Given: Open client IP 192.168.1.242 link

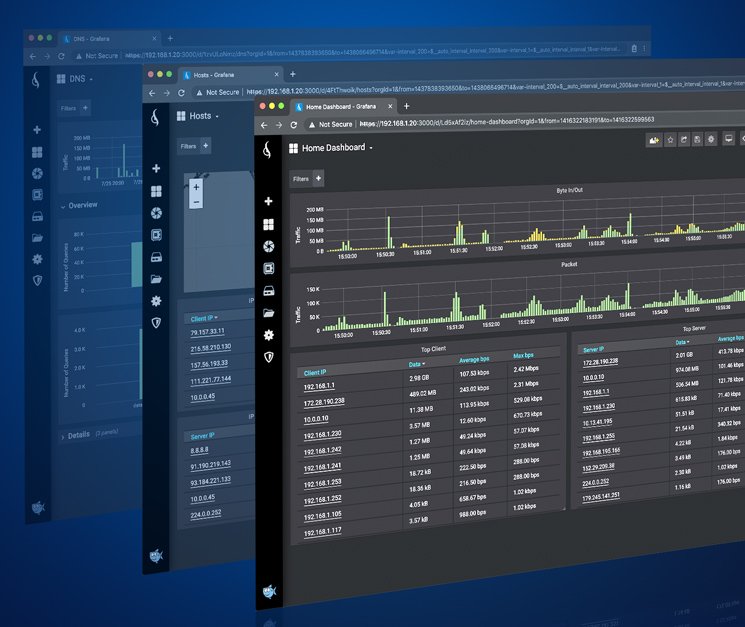Looking at the screenshot, I should tap(322, 451).
